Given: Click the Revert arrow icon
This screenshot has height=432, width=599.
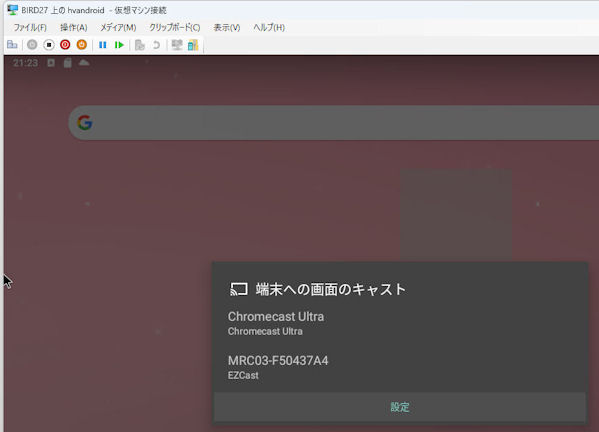Looking at the screenshot, I should [156, 45].
